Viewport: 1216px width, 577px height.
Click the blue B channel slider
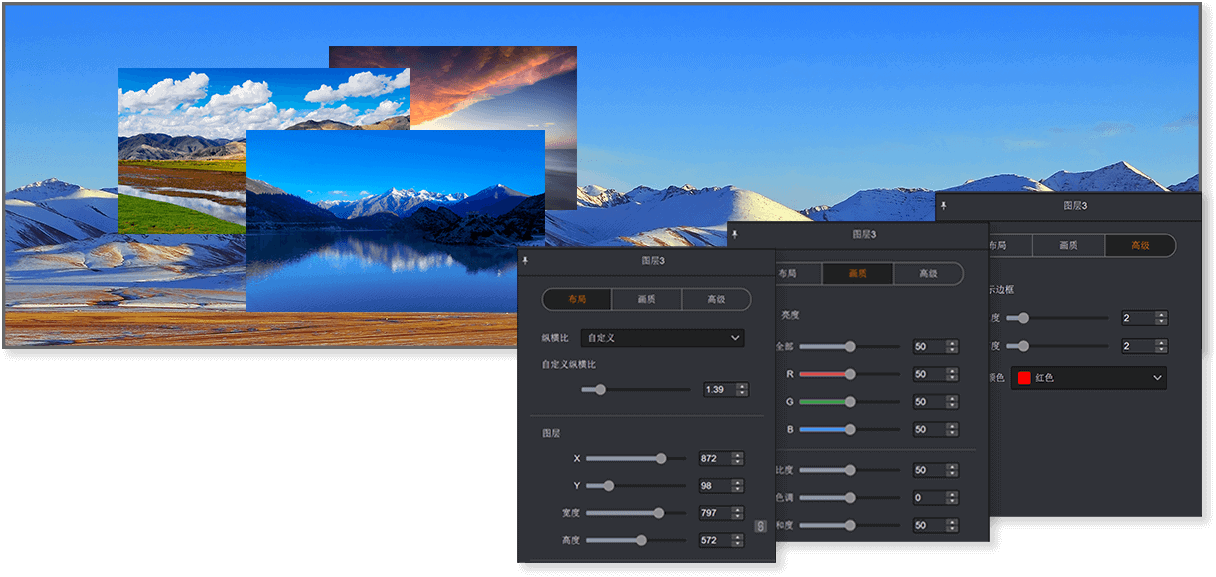coord(850,429)
